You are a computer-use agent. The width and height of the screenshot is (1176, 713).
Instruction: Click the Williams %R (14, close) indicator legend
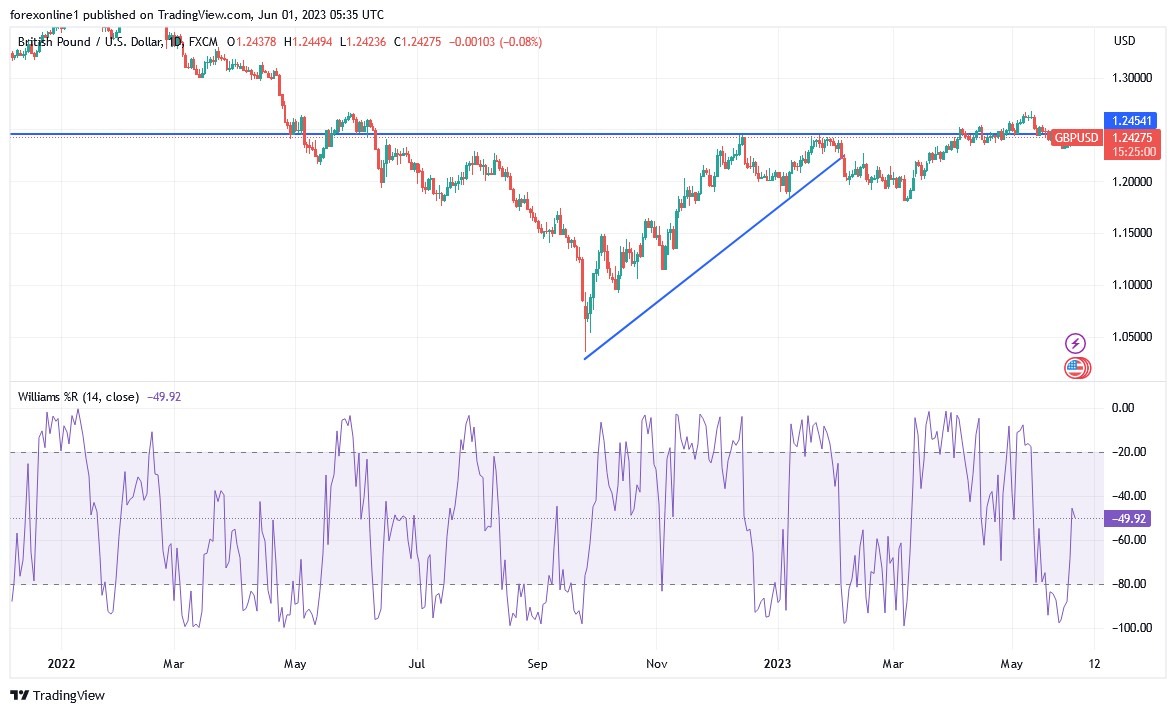(x=78, y=397)
